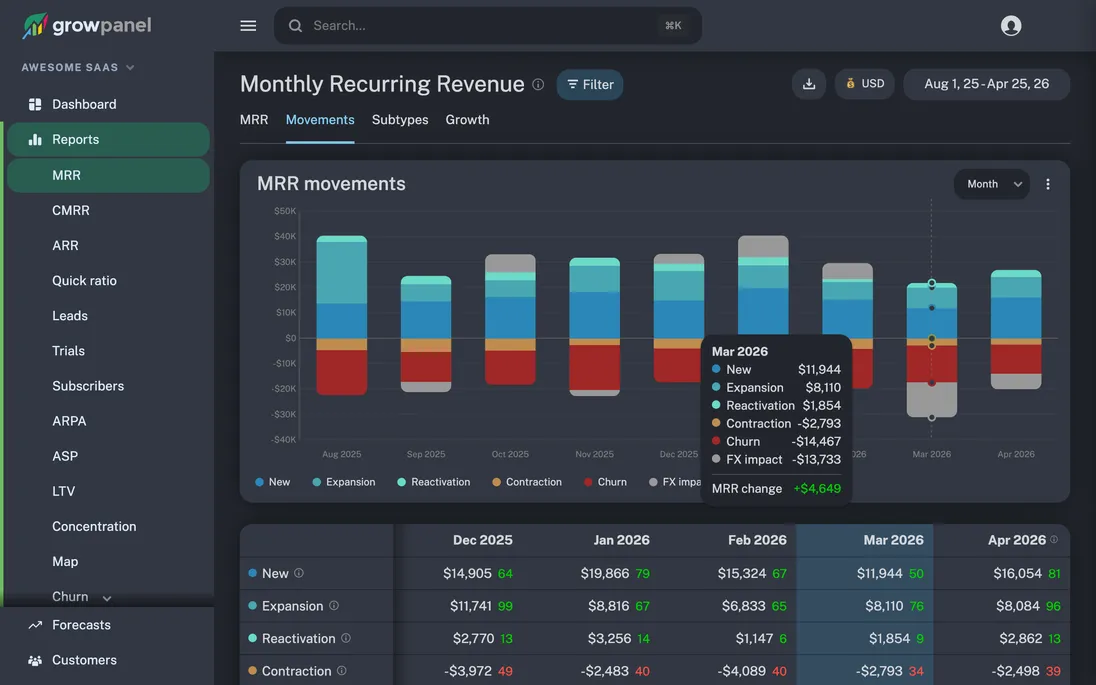Open the Subscribers report

[88, 386]
